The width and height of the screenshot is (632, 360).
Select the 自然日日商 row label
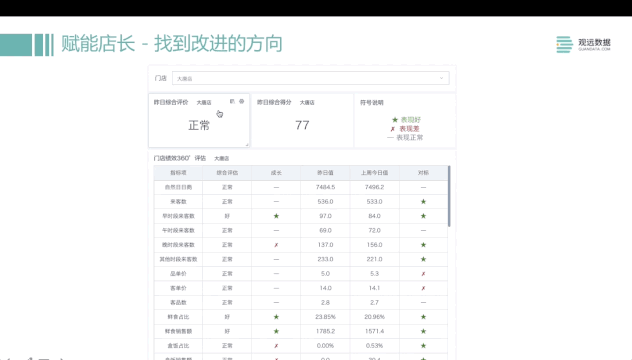178,187
